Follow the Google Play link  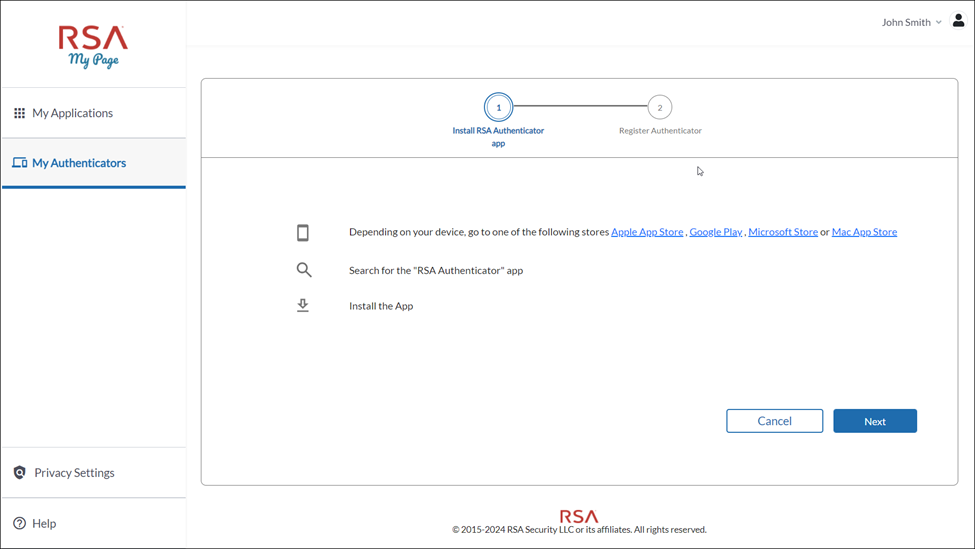pos(715,232)
